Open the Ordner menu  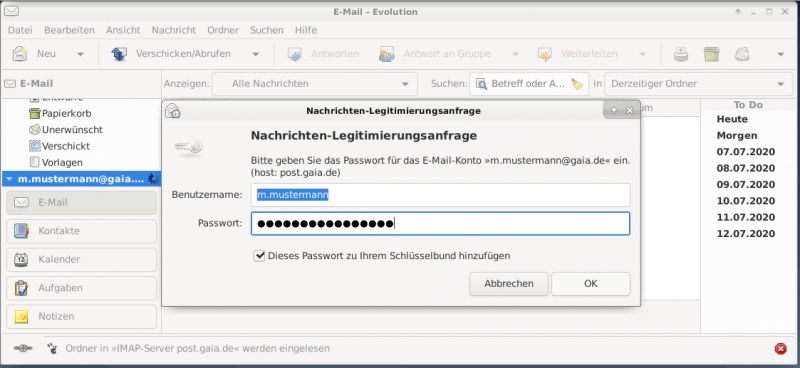pyautogui.click(x=223, y=30)
